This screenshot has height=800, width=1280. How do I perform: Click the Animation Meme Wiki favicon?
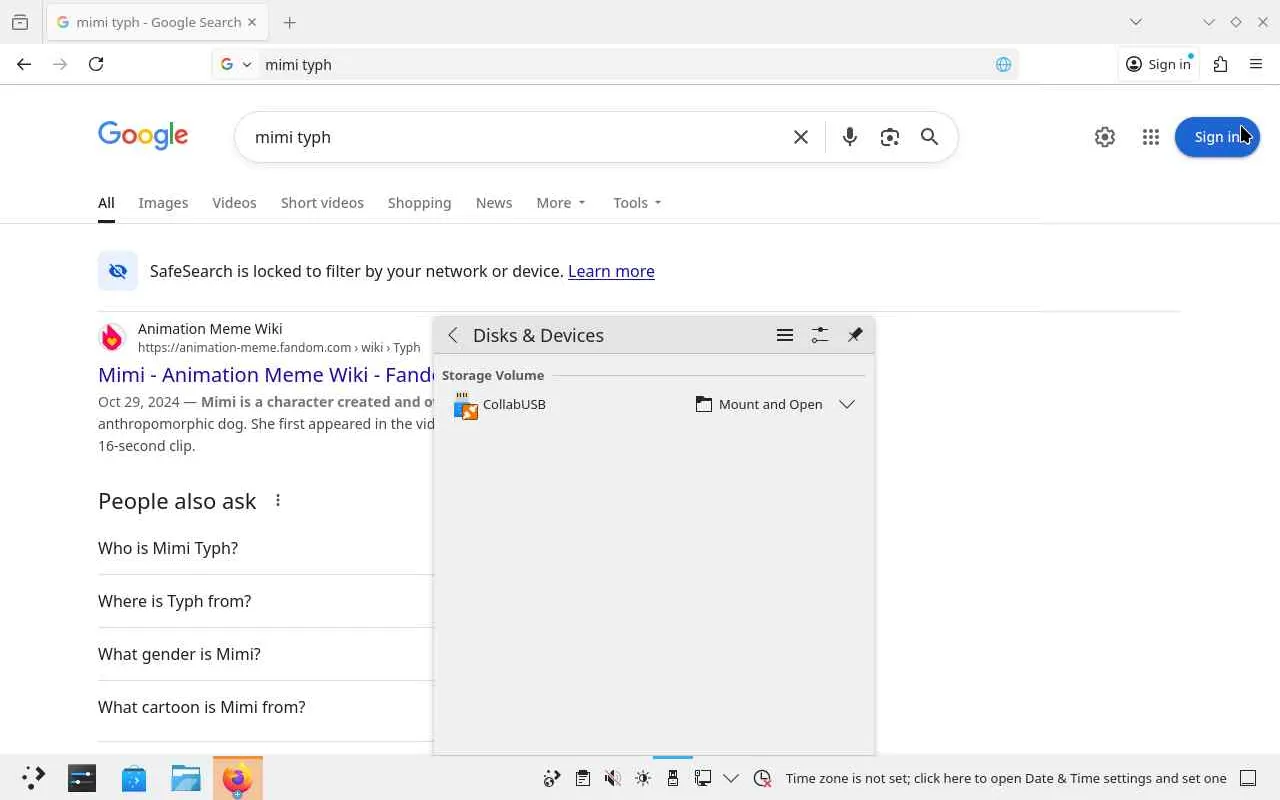(112, 338)
